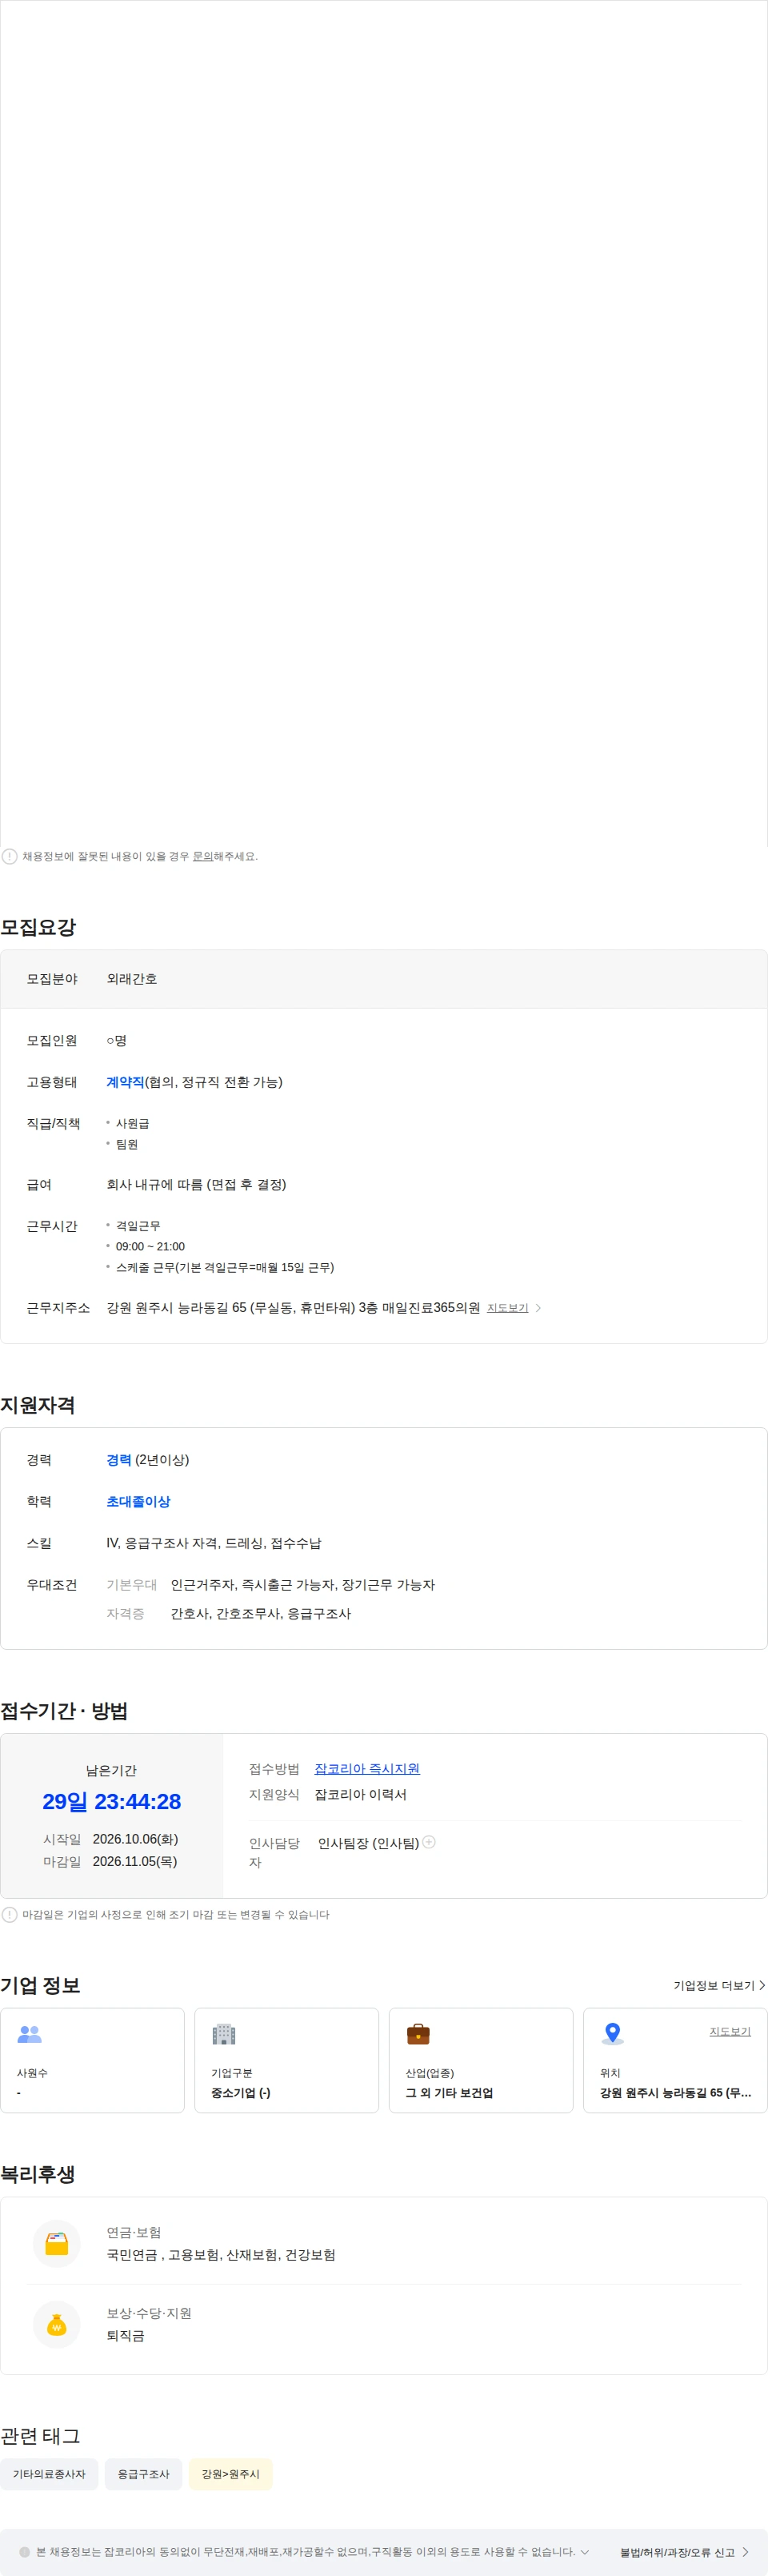Click the 위치 map pin icon
Image resolution: width=768 pixels, height=2576 pixels.
[613, 2034]
